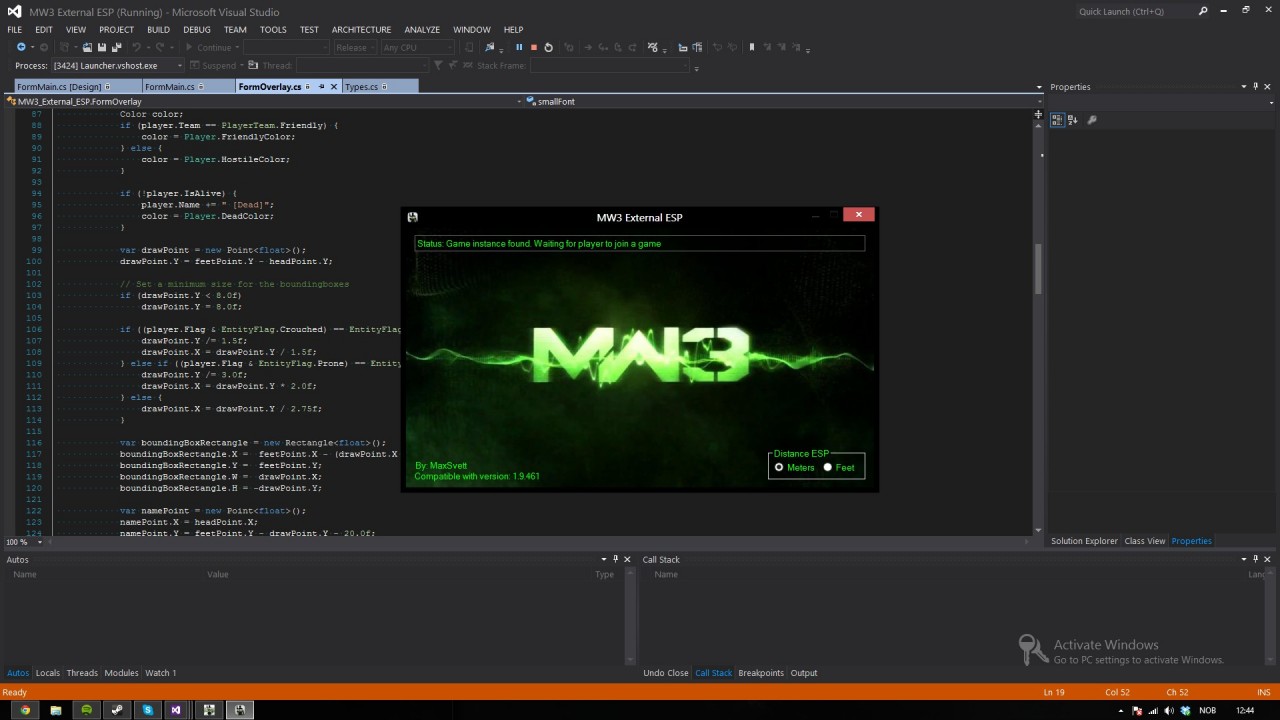
Task: Open Steam from taskbar
Action: coord(117,710)
